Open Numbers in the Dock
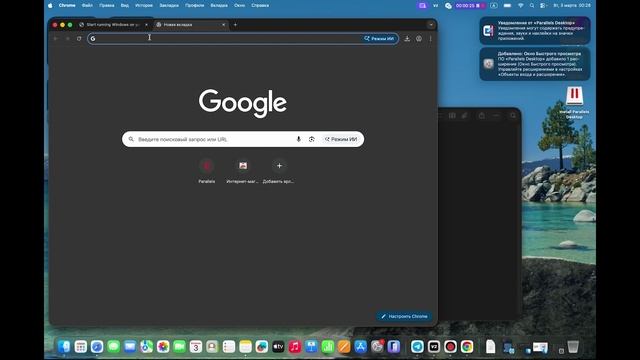The width and height of the screenshot is (640, 360). (x=327, y=347)
